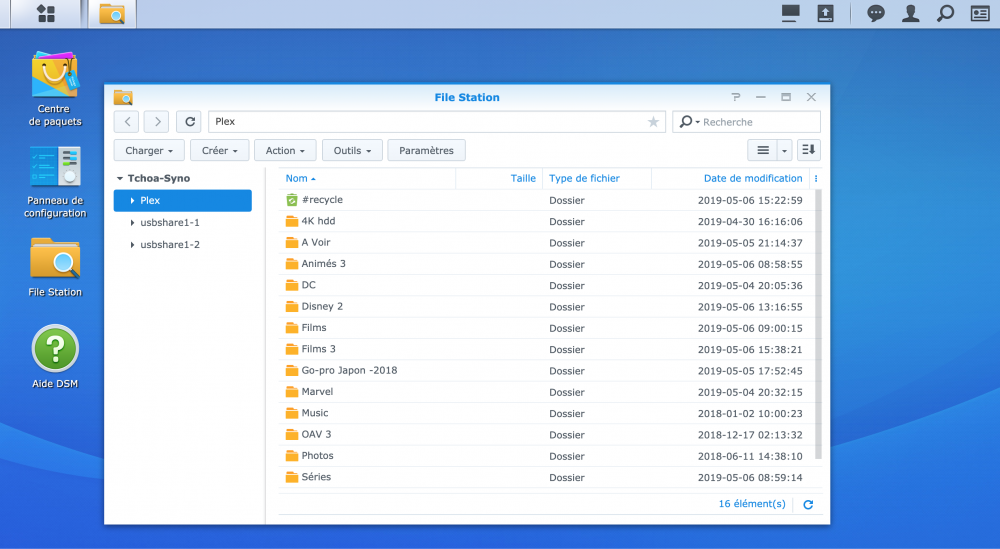This screenshot has height=549, width=1000.
Task: Open the Action dropdown menu
Action: 285,151
